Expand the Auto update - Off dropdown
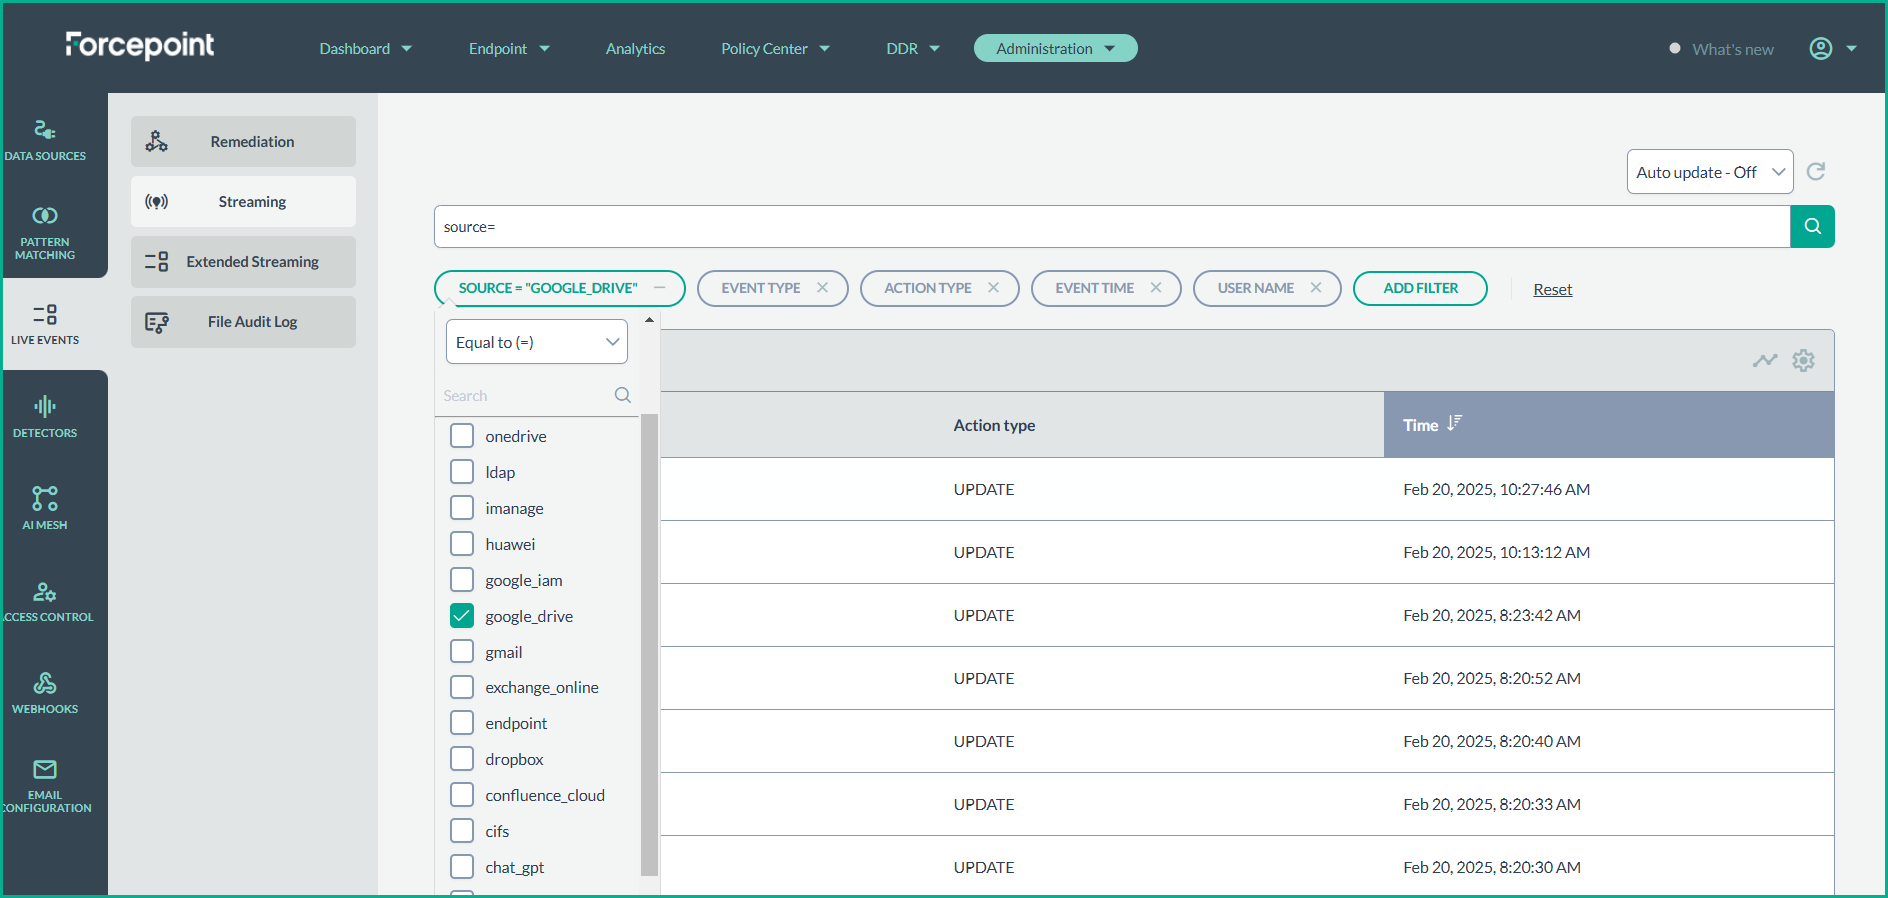 coord(1709,172)
